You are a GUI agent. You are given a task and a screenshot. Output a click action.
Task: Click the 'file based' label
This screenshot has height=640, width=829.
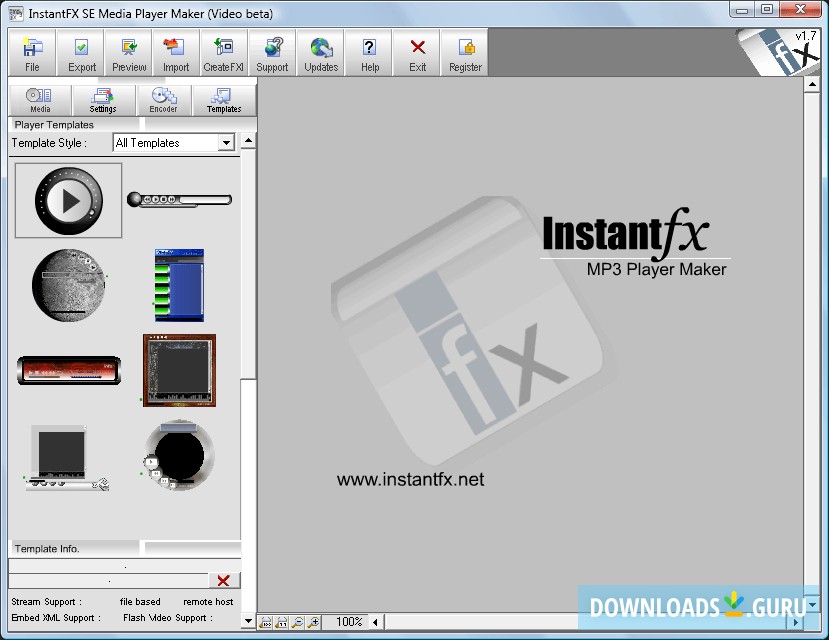coord(140,601)
